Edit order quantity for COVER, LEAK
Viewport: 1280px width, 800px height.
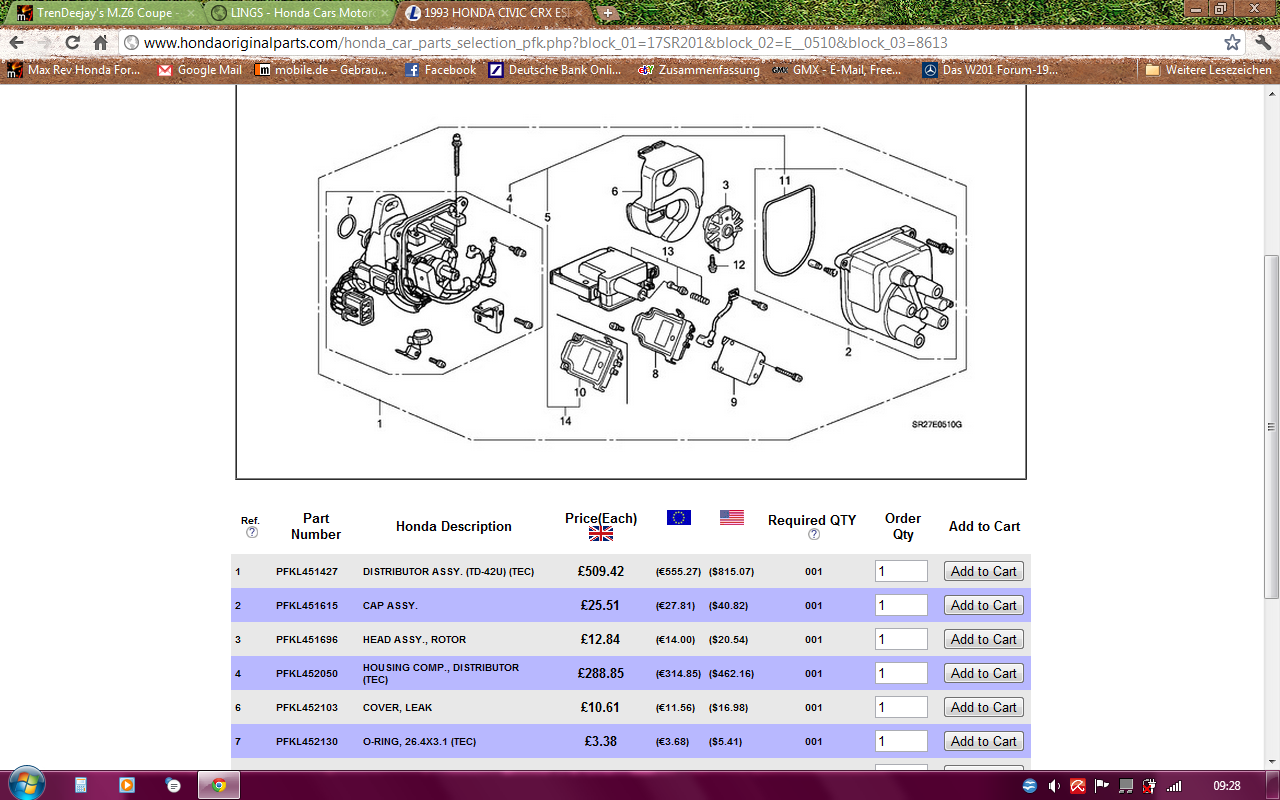click(x=901, y=707)
